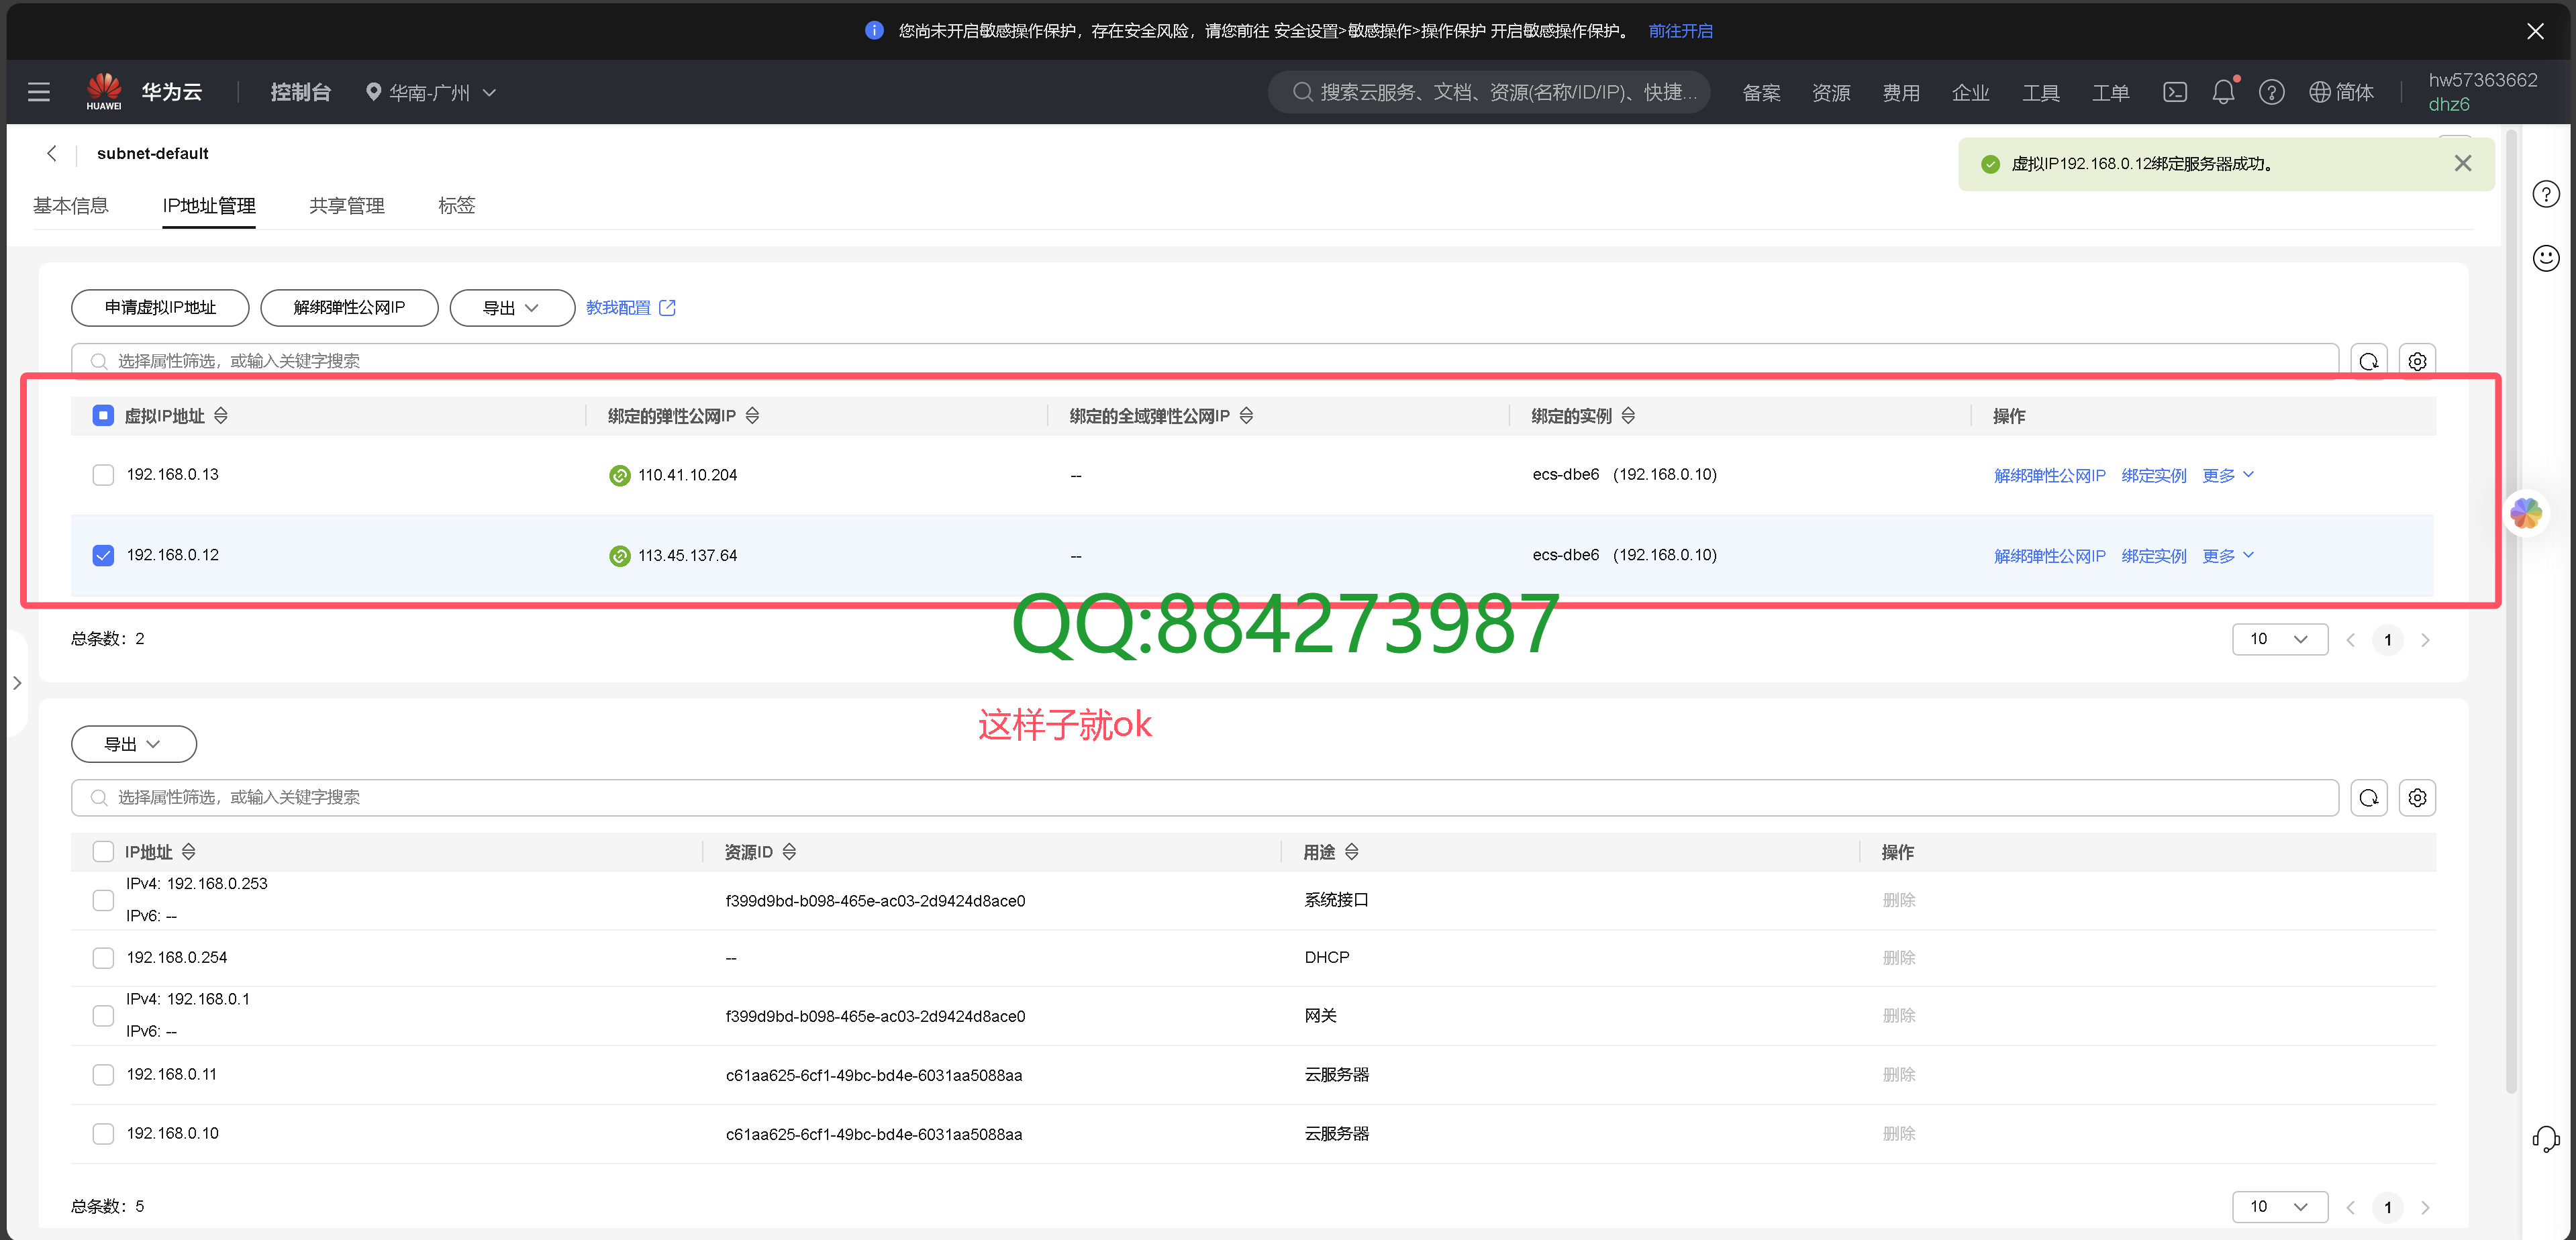Viewport: 2576px width, 1240px height.
Task: Open the 教我配置 guide link
Action: pyautogui.click(x=630, y=307)
